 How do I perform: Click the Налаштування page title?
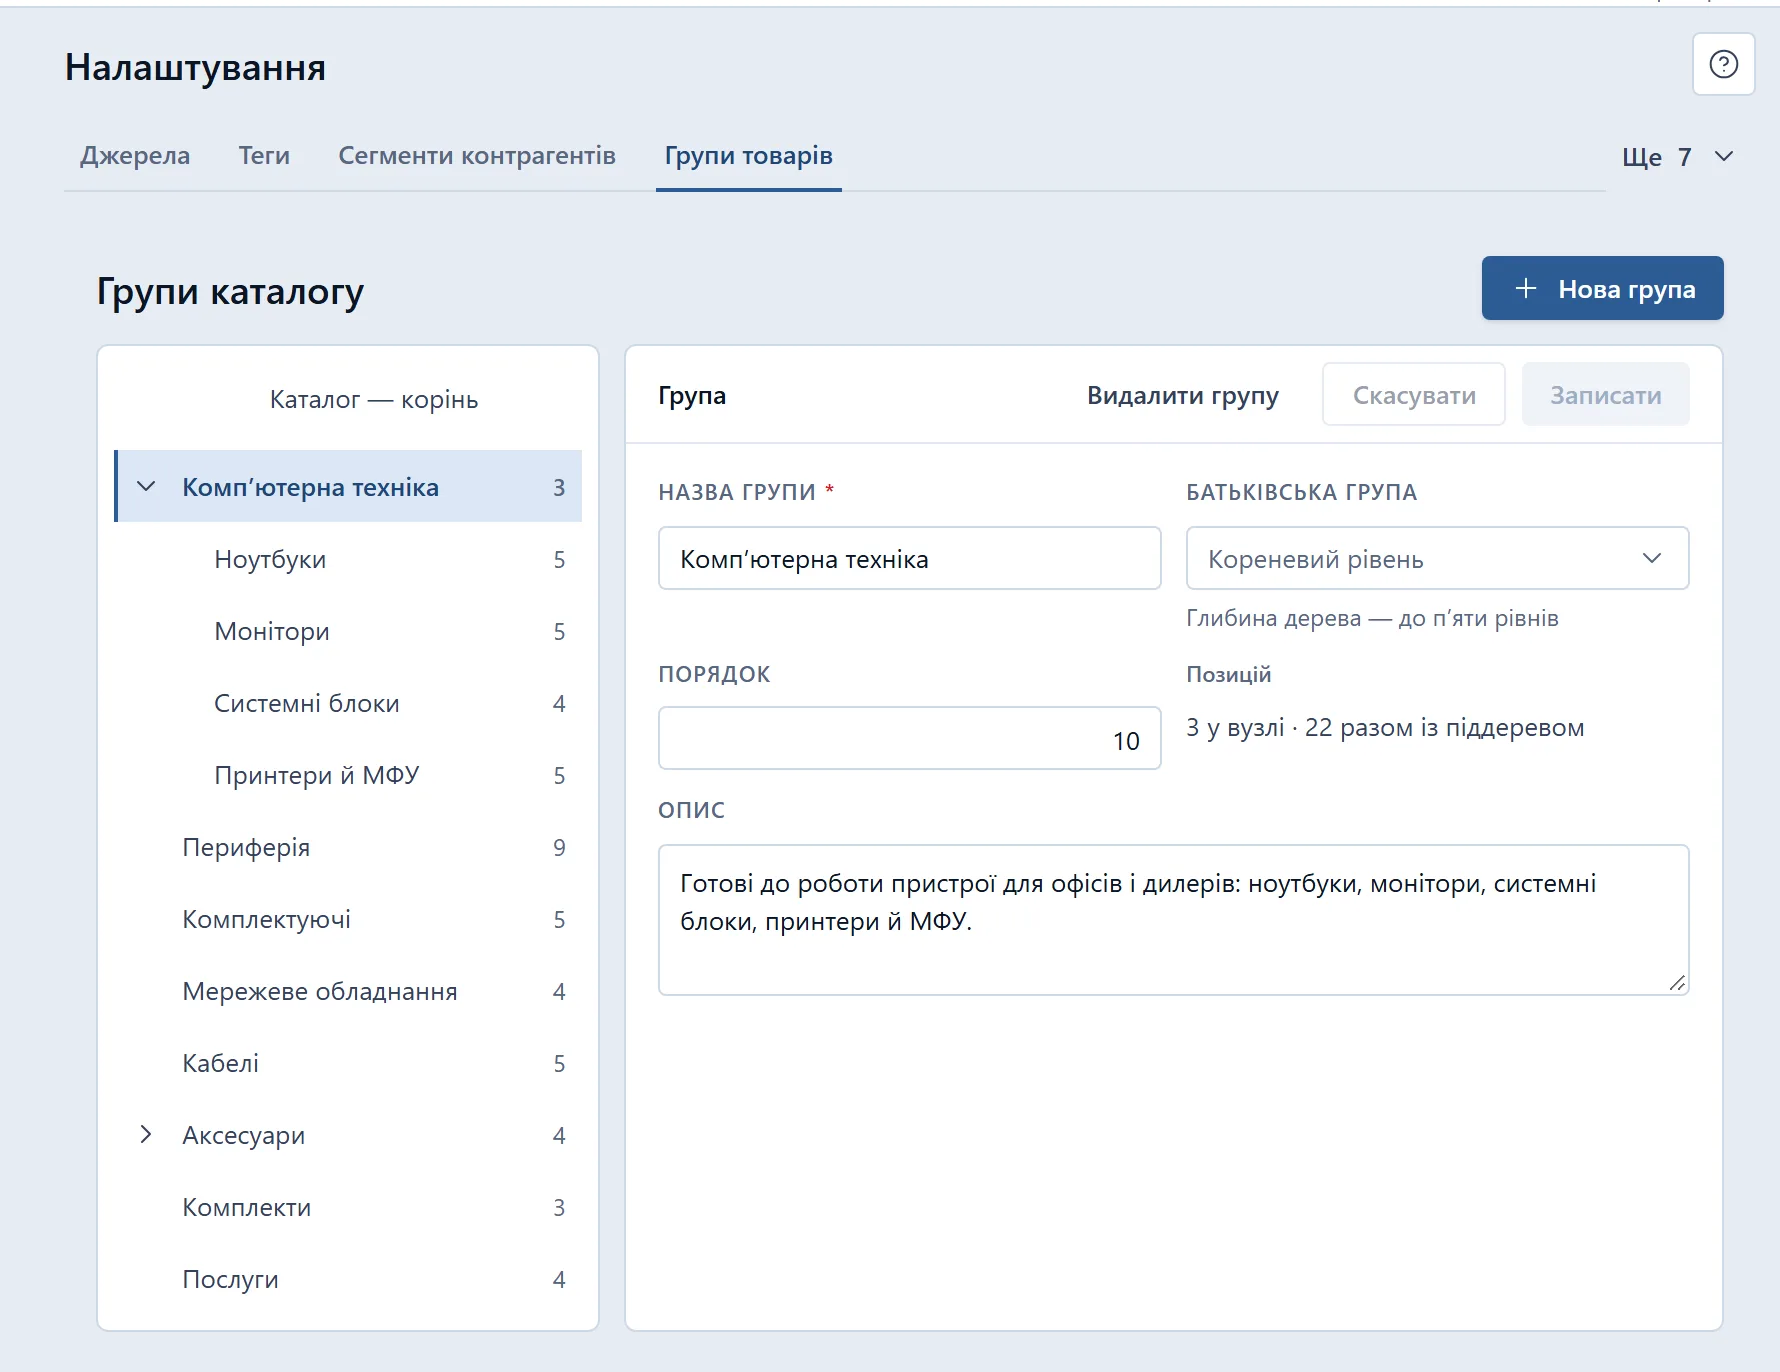(195, 67)
